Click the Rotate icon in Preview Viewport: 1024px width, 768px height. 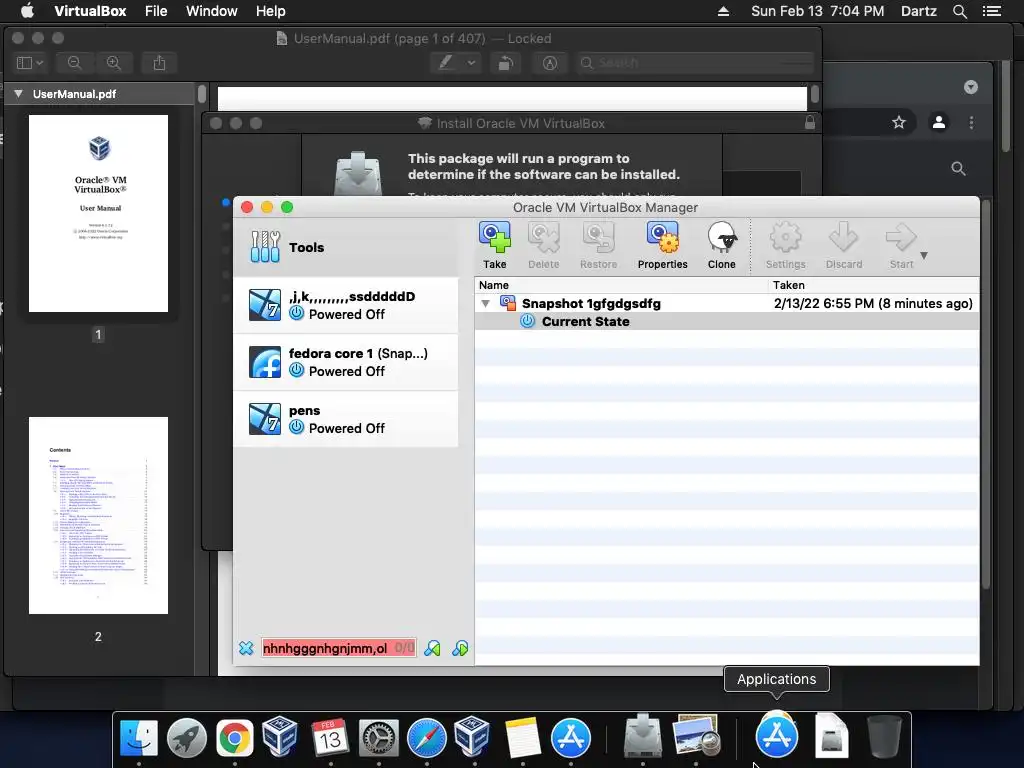pyautogui.click(x=505, y=63)
